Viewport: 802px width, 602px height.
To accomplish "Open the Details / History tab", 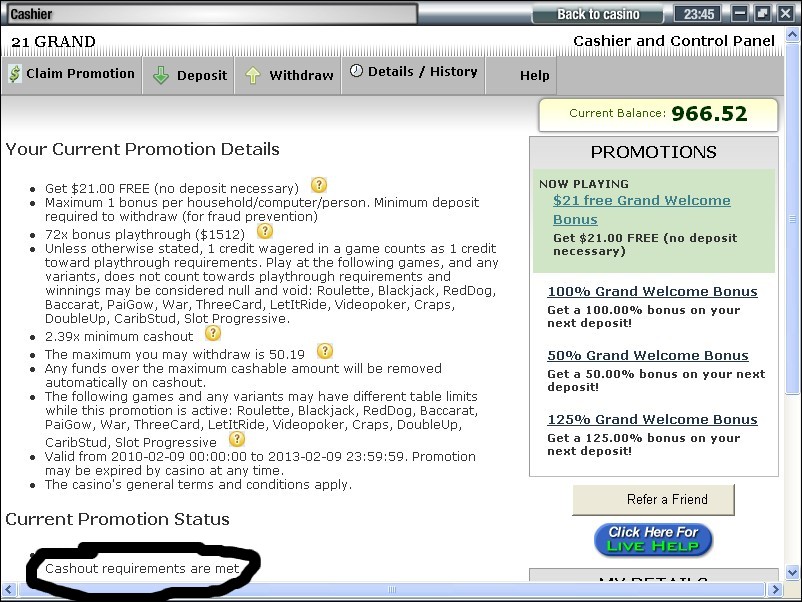I will click(x=413, y=75).
